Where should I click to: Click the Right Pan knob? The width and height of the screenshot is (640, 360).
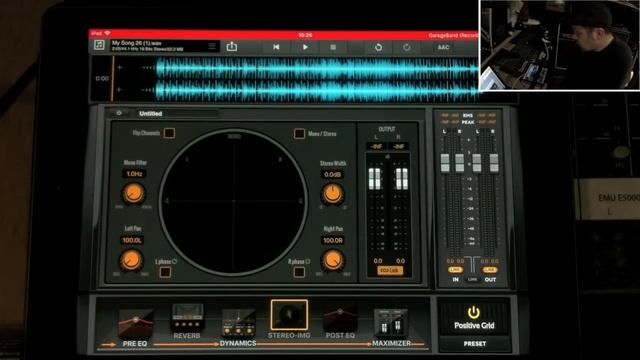(x=333, y=260)
